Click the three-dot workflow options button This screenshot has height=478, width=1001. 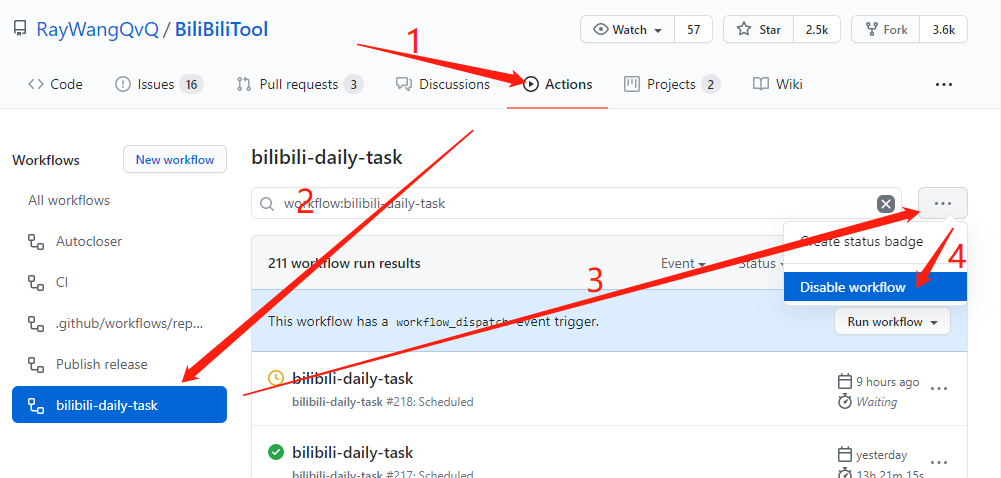pos(942,203)
